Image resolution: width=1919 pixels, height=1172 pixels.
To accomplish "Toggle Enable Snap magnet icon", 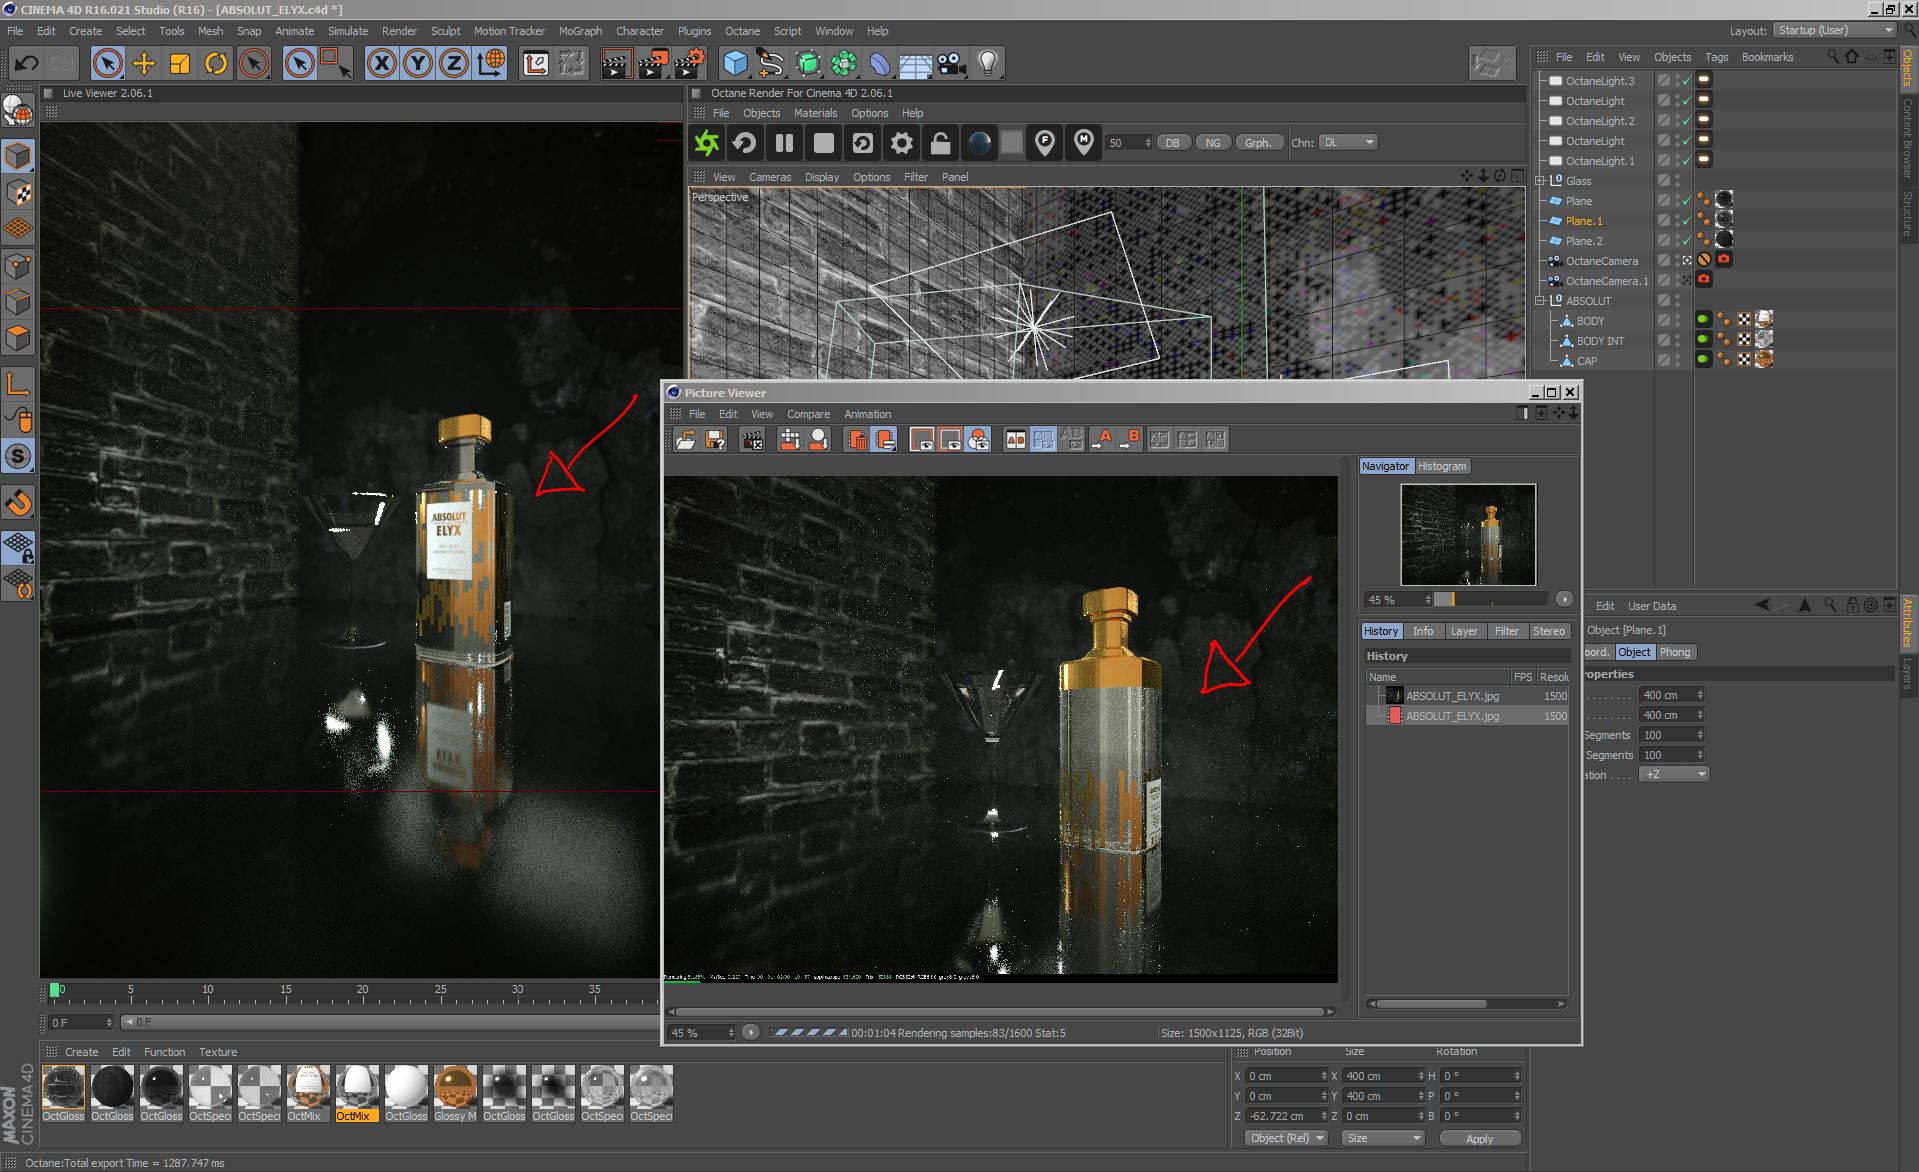I will tap(18, 502).
